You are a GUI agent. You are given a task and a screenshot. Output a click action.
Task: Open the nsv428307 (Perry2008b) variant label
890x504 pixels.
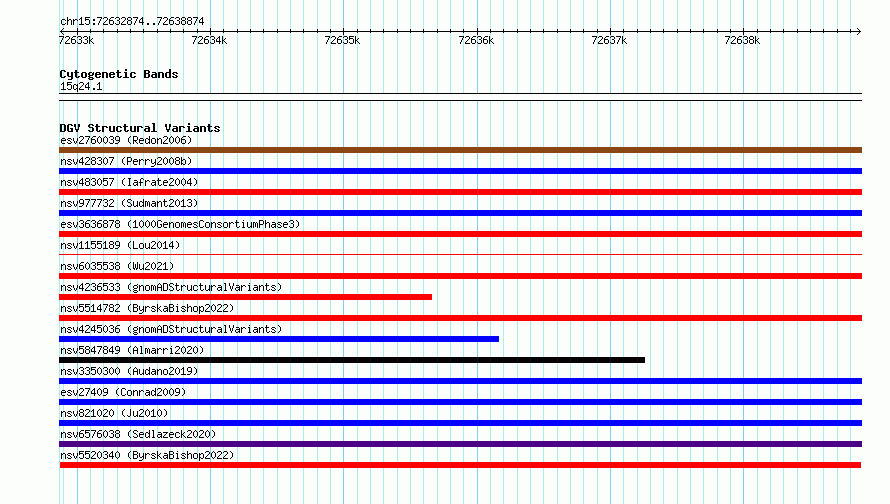coord(126,161)
